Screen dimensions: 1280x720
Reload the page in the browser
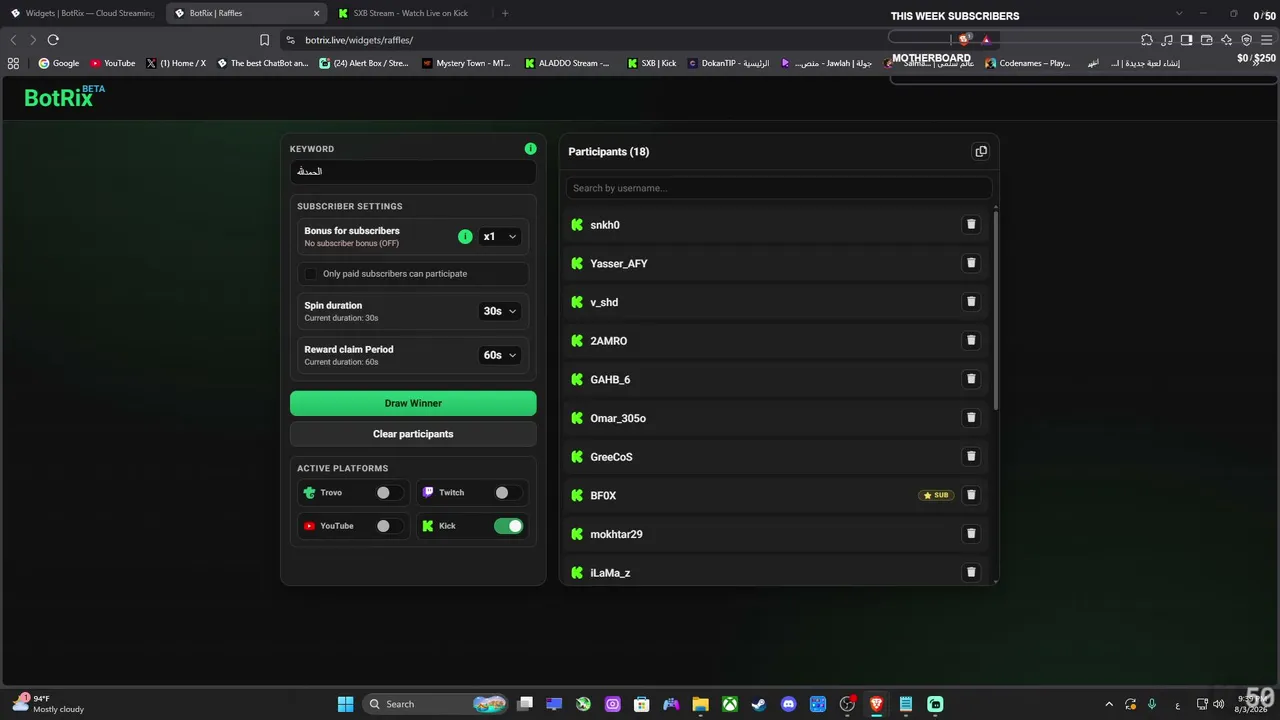[x=53, y=40]
